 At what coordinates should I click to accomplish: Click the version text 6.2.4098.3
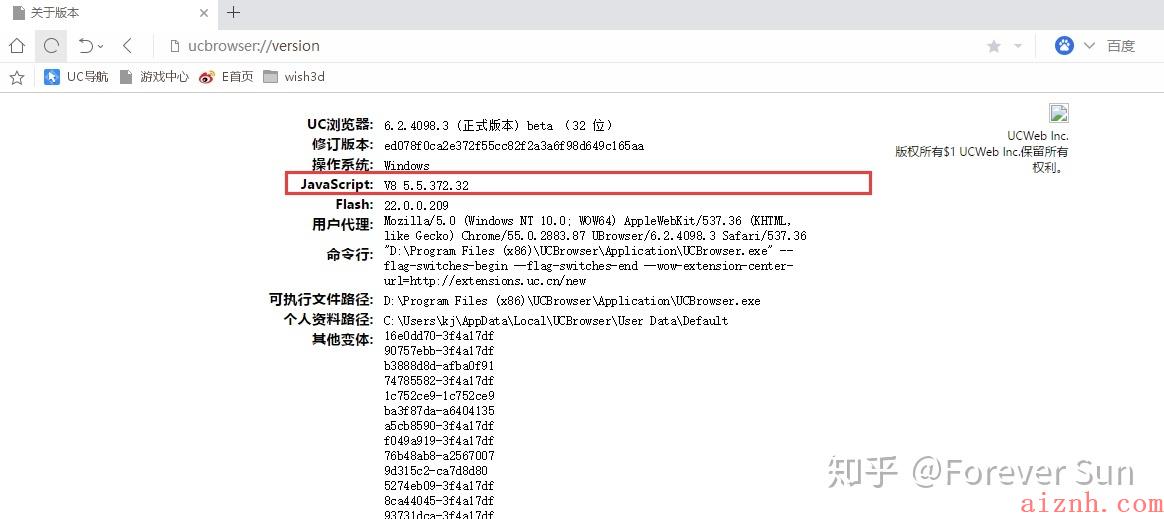(x=416, y=125)
